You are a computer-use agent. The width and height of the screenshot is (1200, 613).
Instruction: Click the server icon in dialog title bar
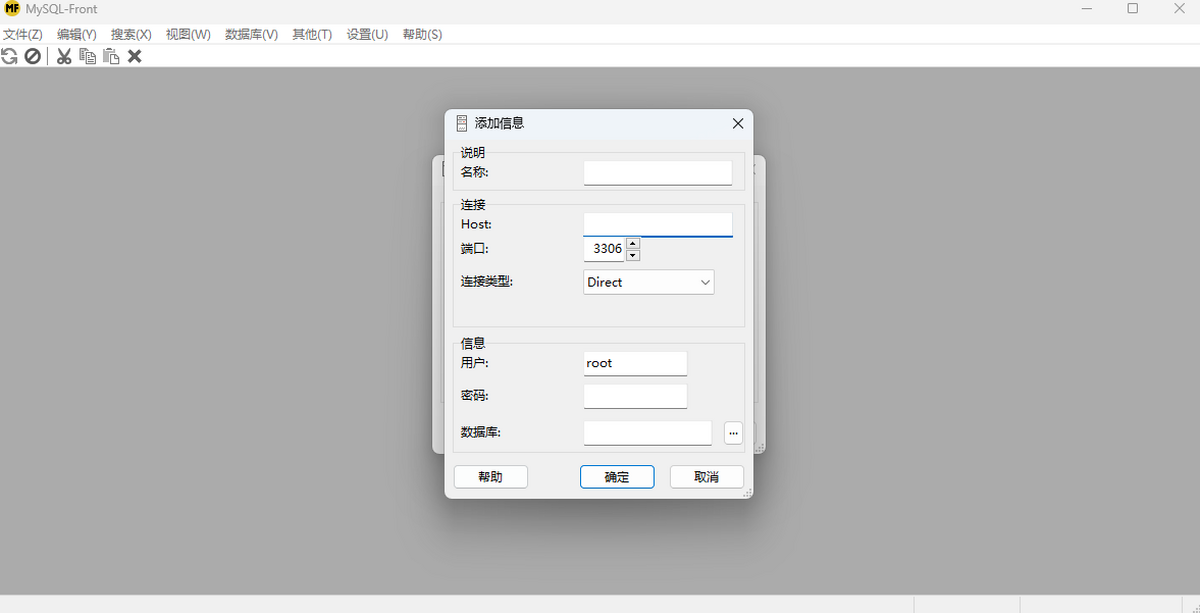(x=461, y=123)
